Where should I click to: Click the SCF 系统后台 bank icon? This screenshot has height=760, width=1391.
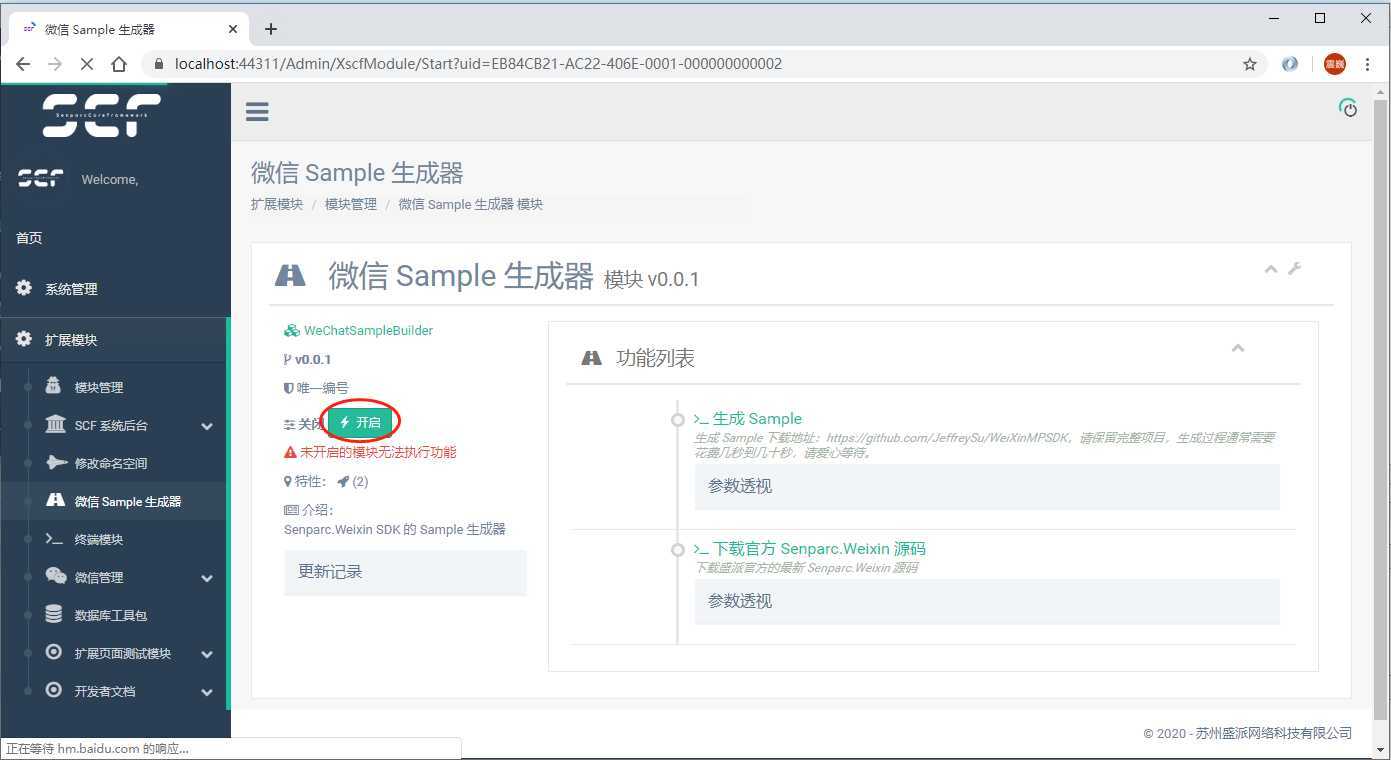click(56, 425)
